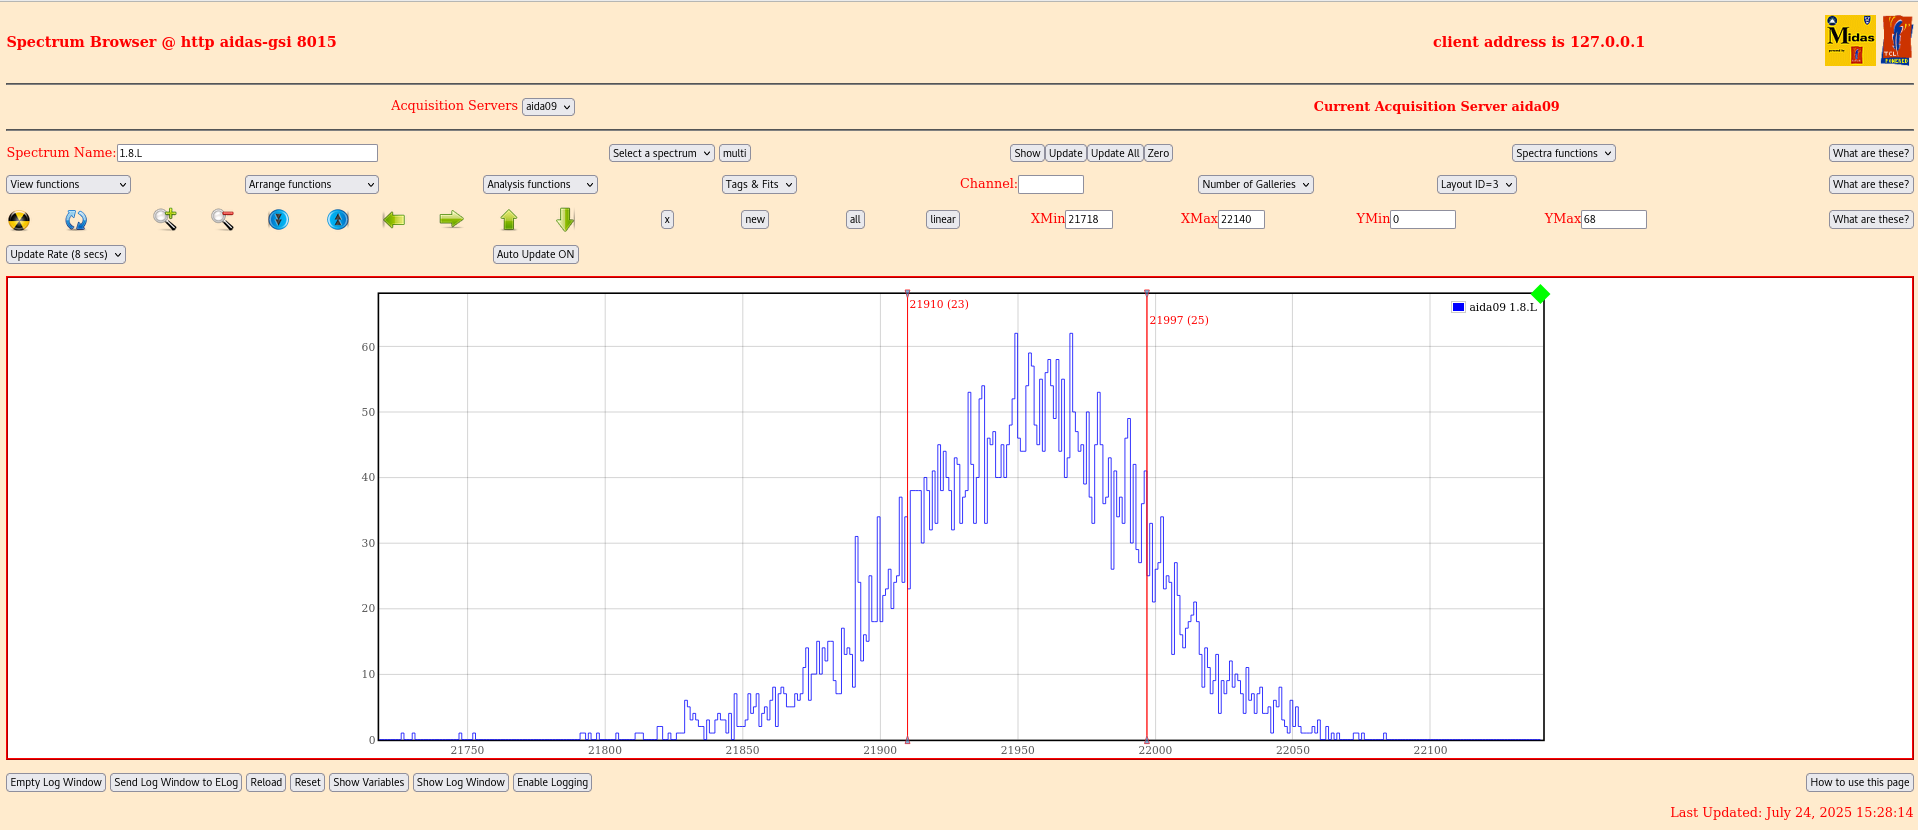The width and height of the screenshot is (1918, 830).
Task: Click into the Spectrum Name input field
Action: click(247, 153)
